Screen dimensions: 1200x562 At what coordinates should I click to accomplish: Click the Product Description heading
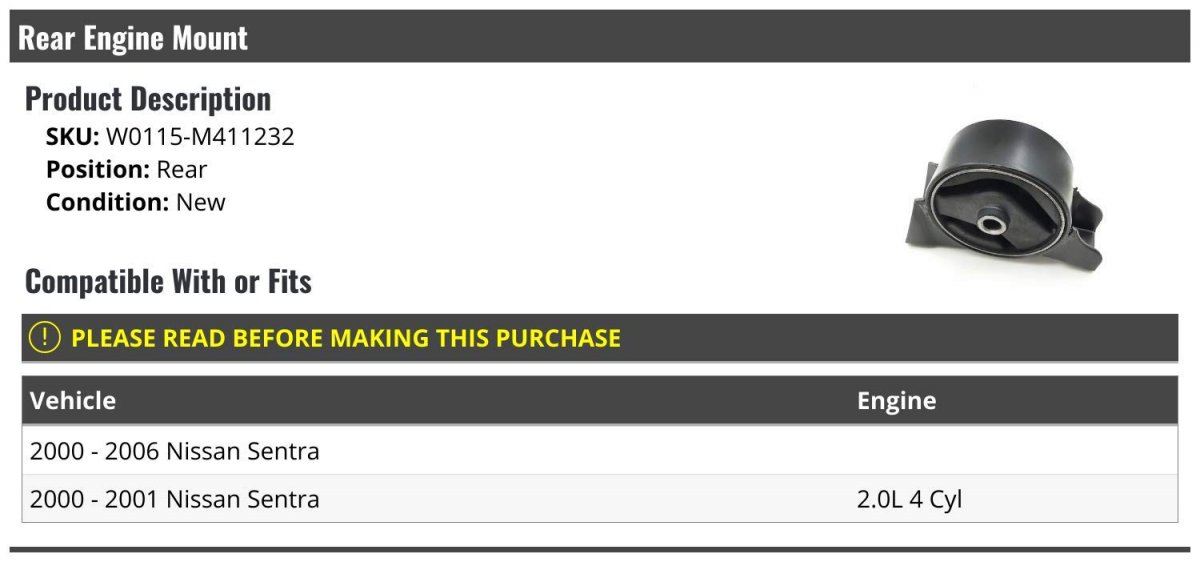coord(148,99)
